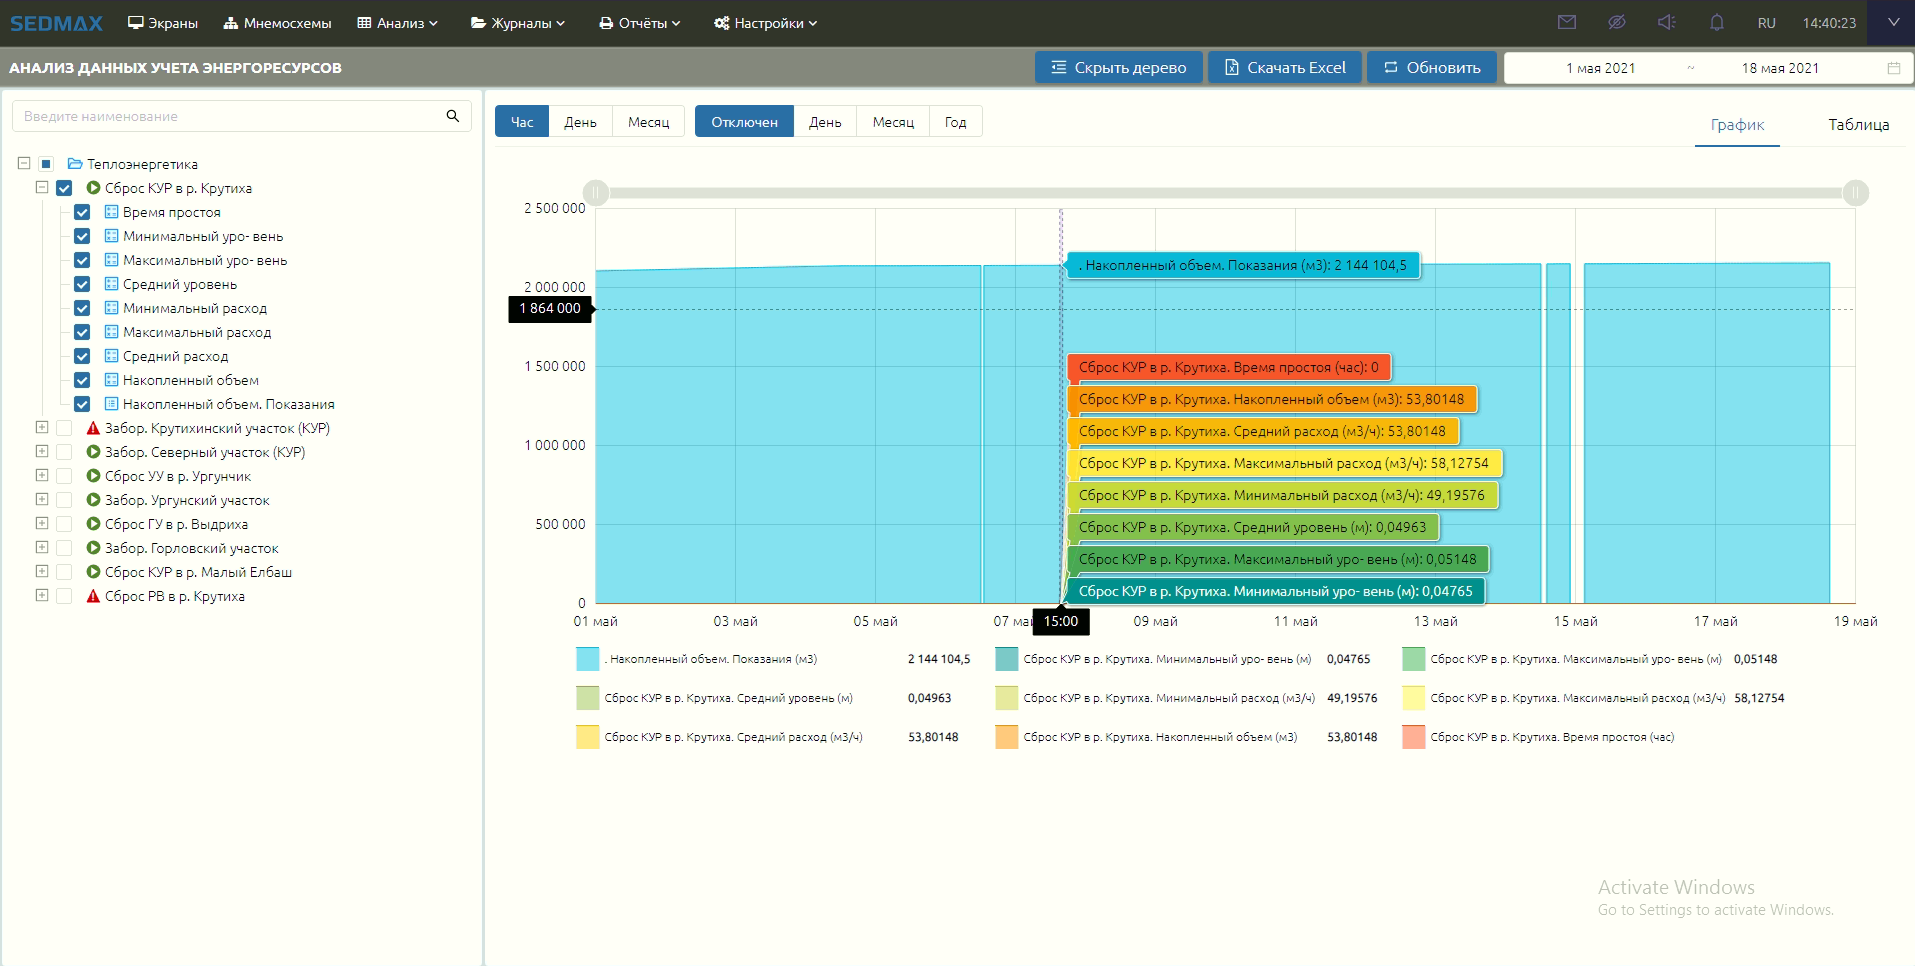Open the notifications bell icon

(x=1717, y=22)
